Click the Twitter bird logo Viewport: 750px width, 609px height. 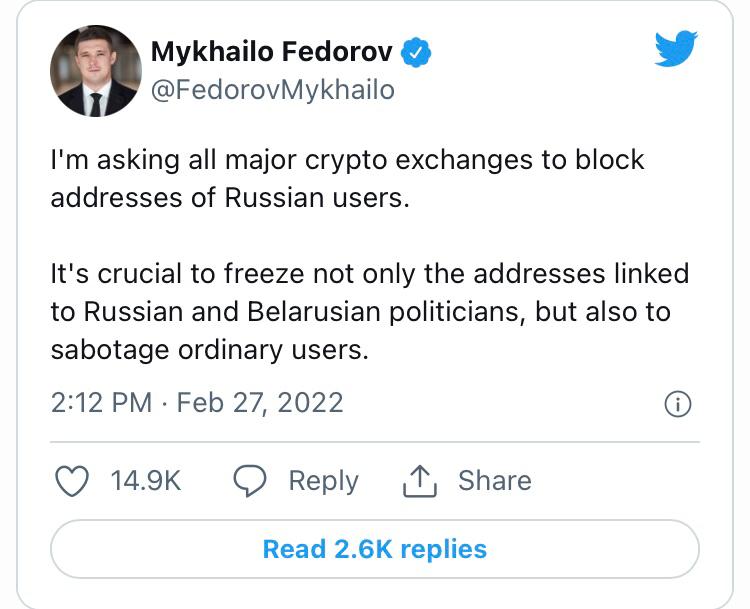pos(676,48)
